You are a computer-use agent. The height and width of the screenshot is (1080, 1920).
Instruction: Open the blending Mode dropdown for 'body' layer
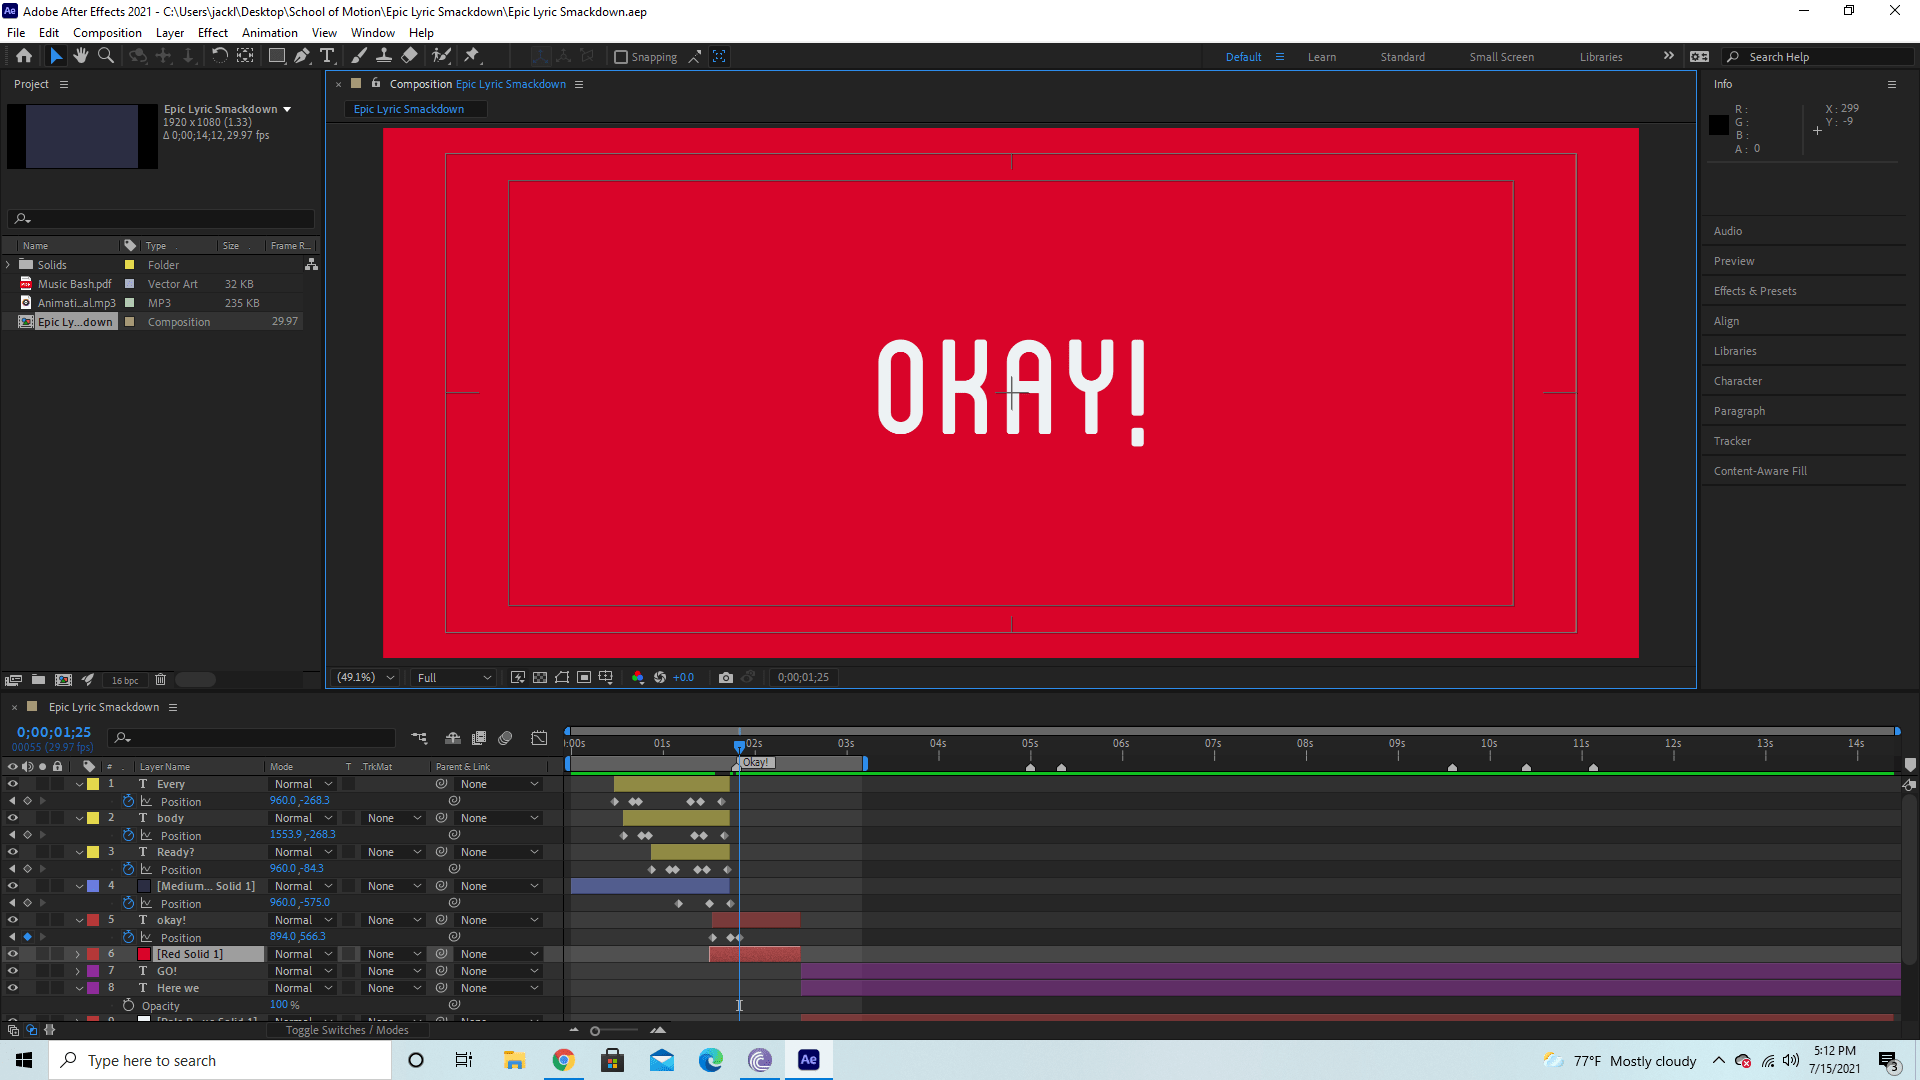(x=302, y=818)
